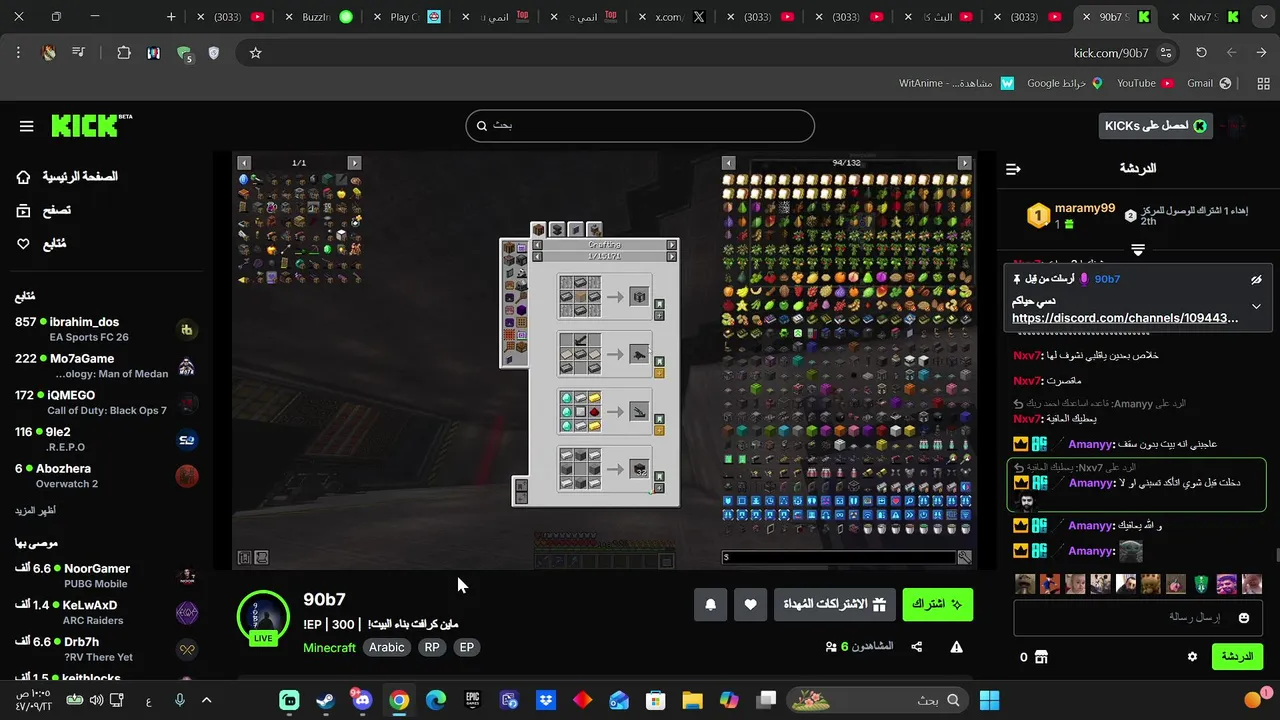The image size is (1280, 720).
Task: Open iQMEGO channel in sidebar
Action: pyautogui.click(x=105, y=403)
